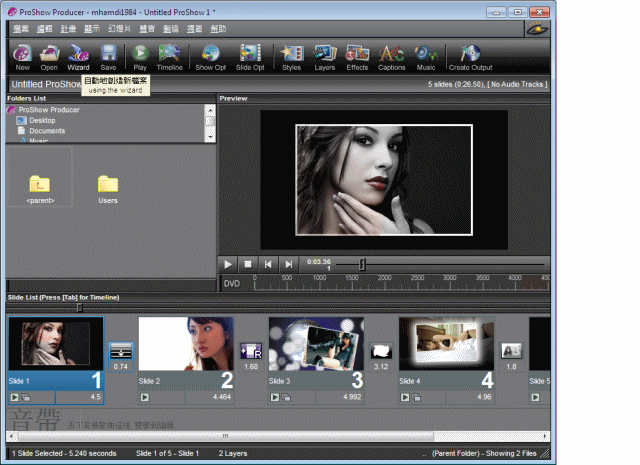Open the 視窗 (Window) menu
The height and width of the screenshot is (465, 640).
[194, 29]
